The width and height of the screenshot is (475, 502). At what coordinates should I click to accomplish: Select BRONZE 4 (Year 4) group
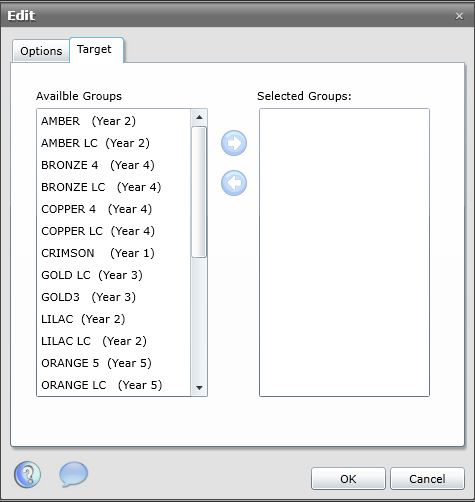(114, 165)
